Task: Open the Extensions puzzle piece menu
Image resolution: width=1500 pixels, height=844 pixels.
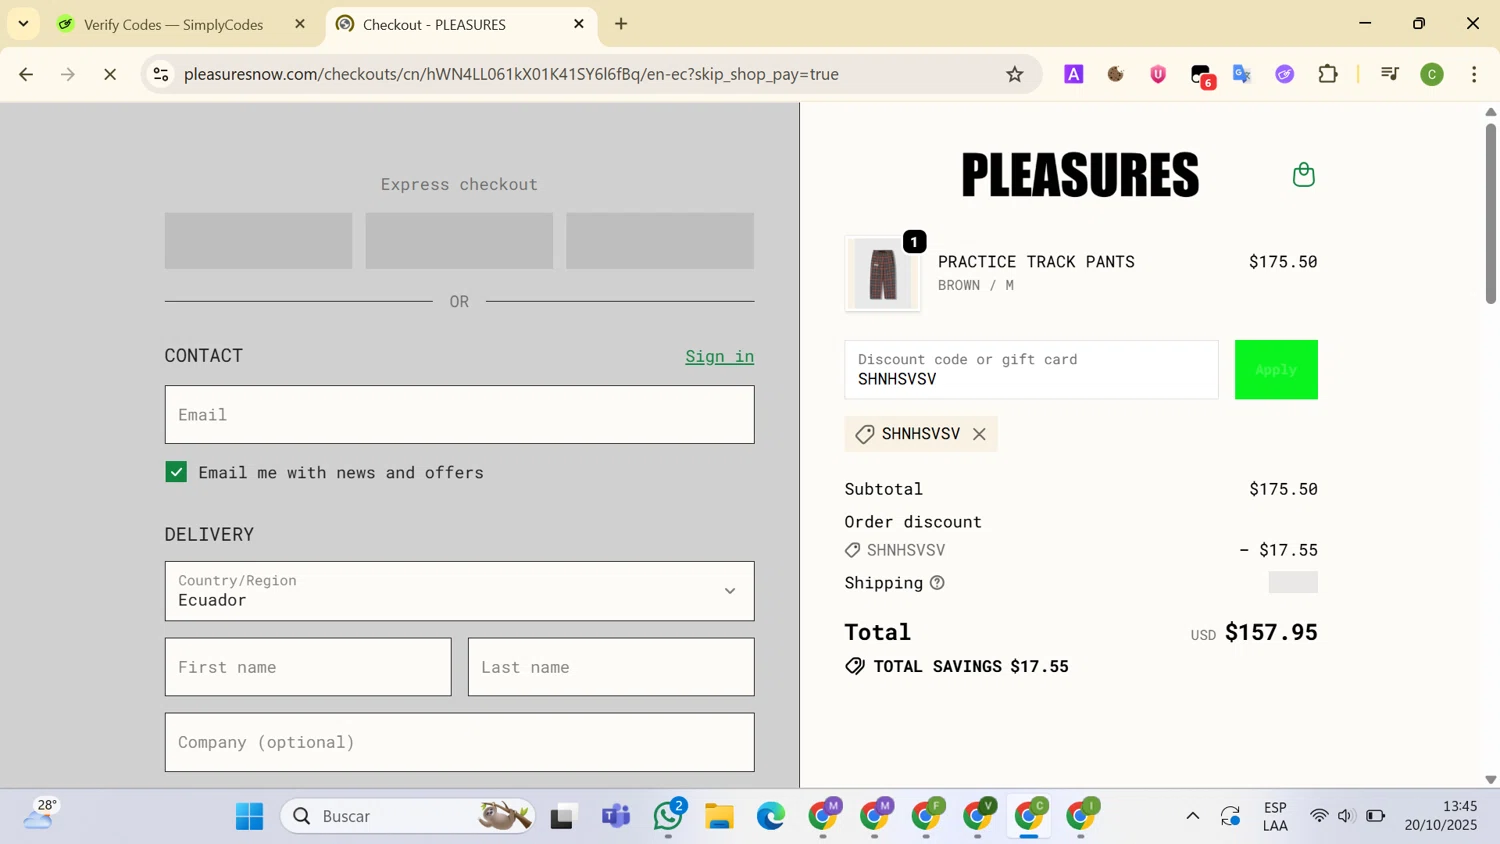Action: (1328, 74)
